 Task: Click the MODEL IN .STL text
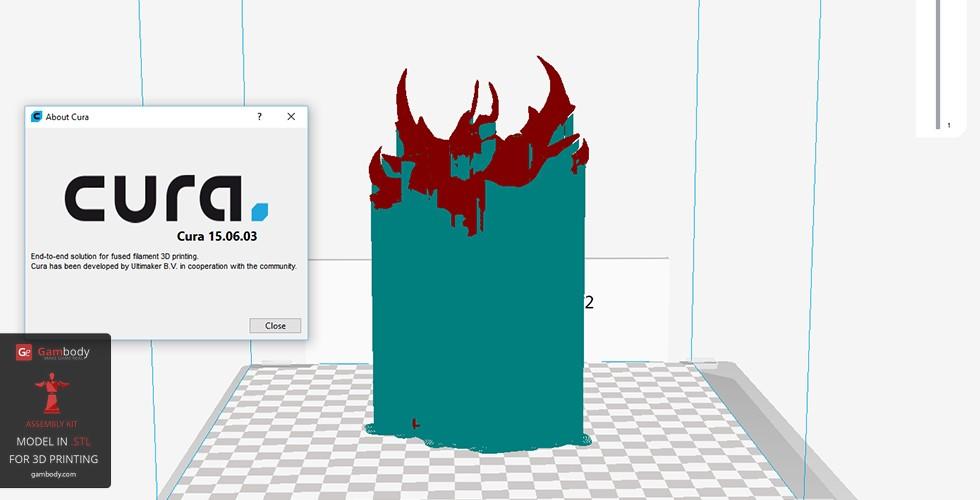point(53,441)
